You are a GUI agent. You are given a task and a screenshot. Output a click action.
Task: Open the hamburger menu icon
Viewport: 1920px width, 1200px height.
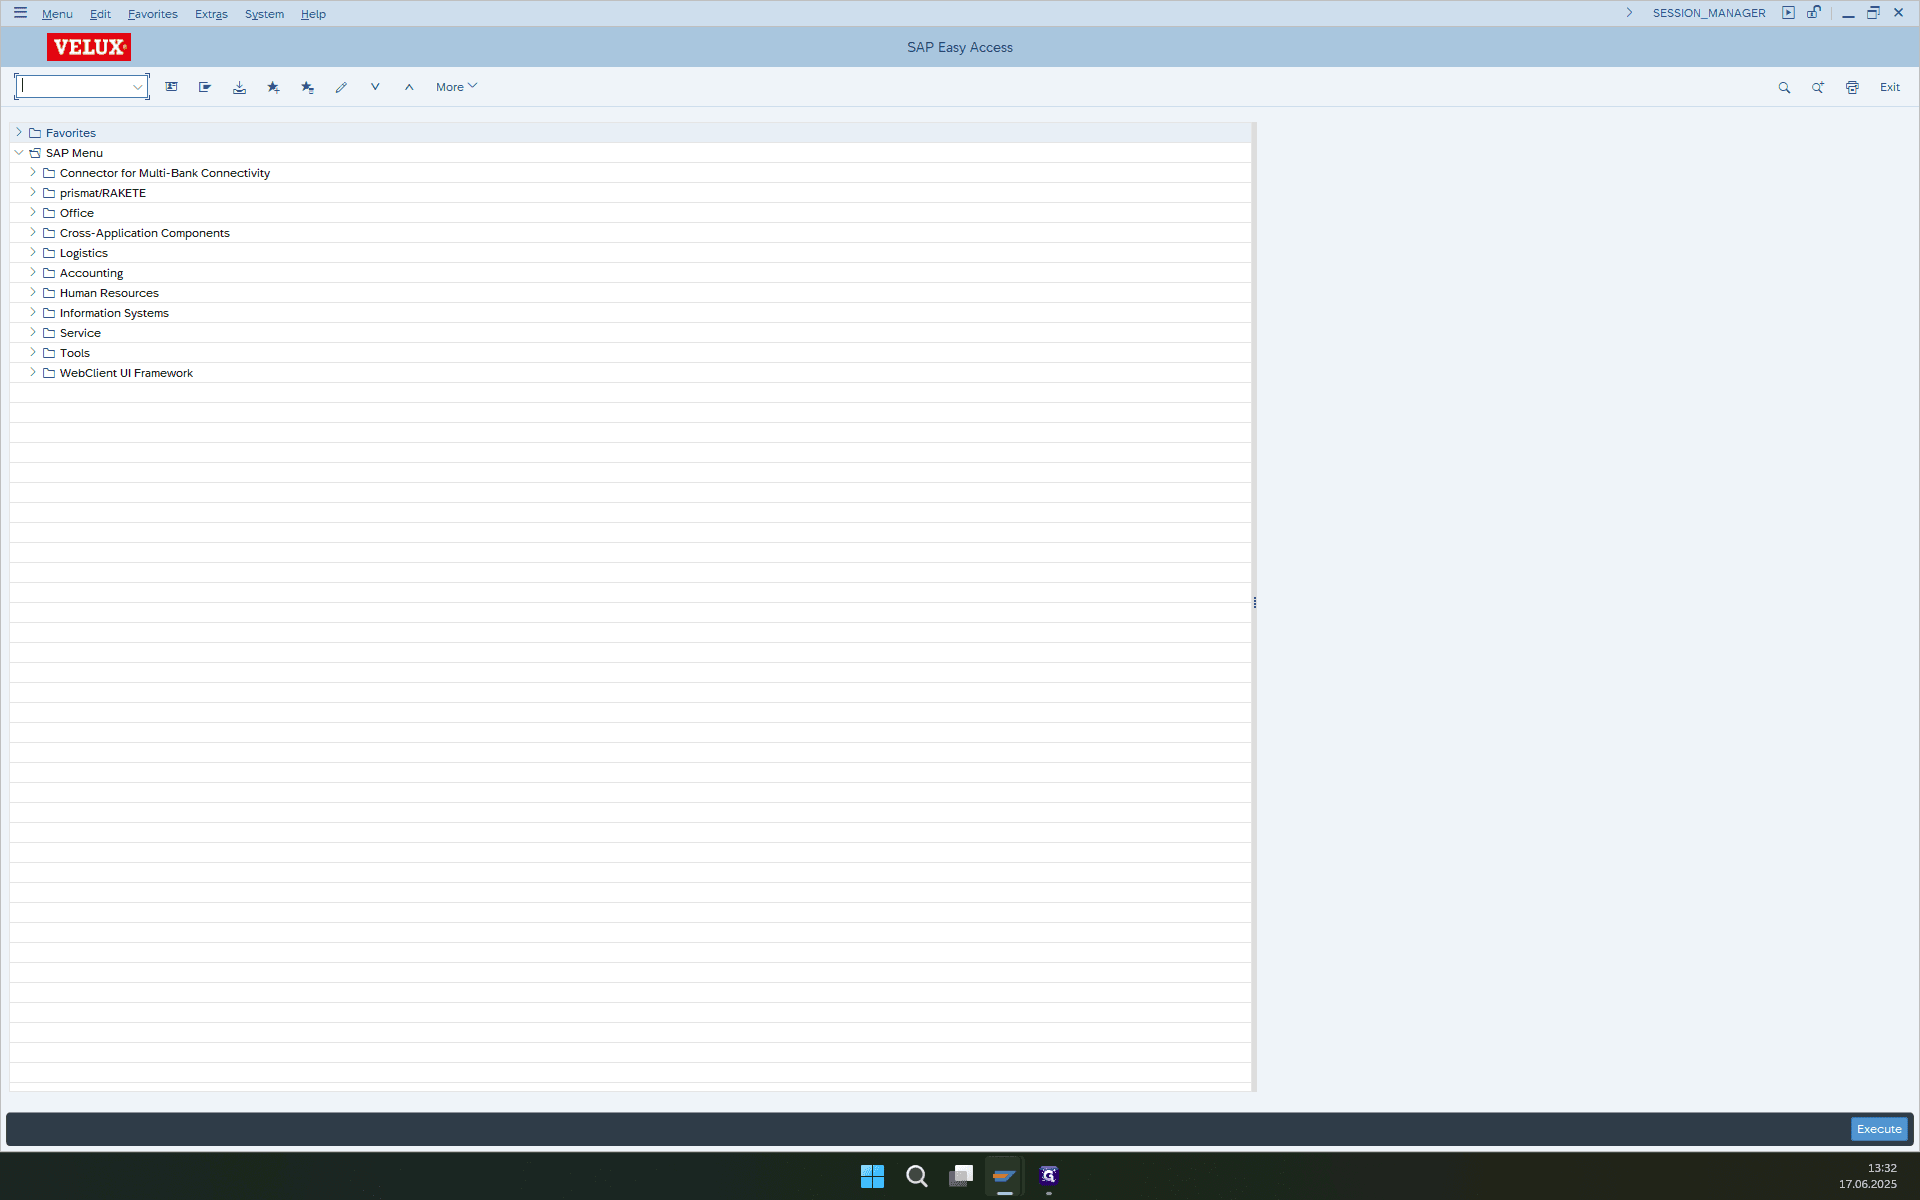click(20, 13)
